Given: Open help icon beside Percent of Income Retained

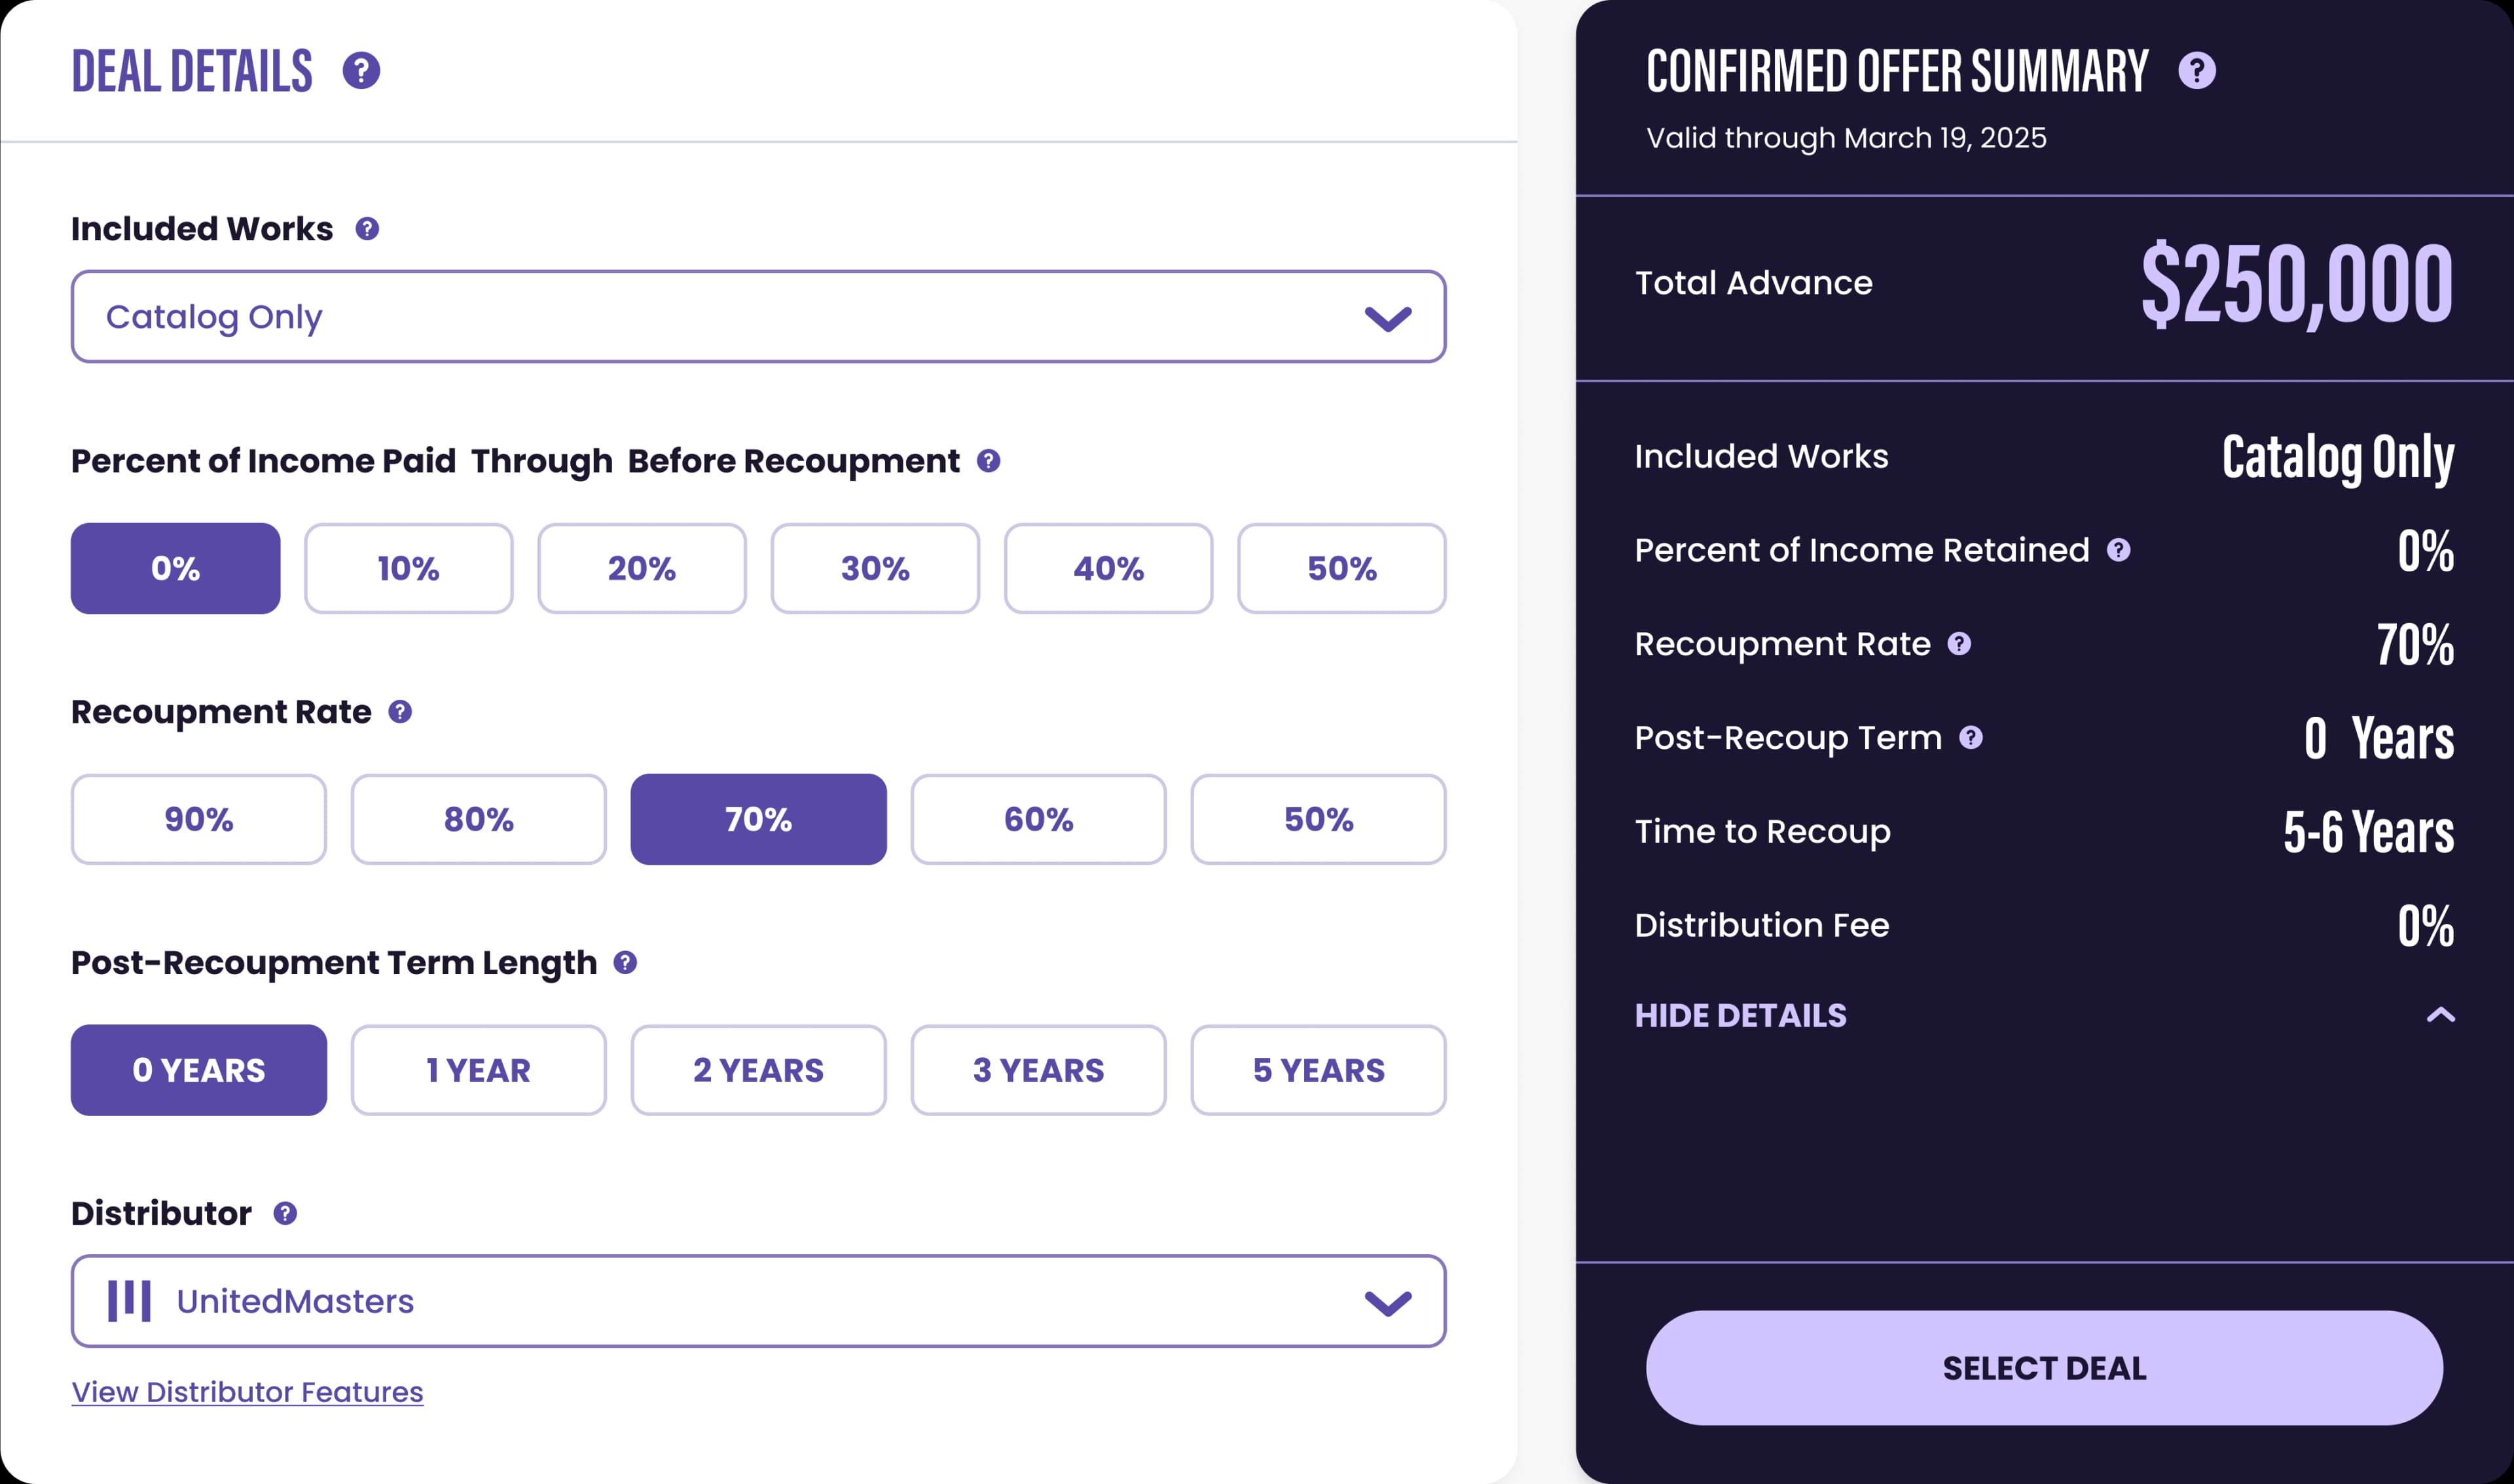Looking at the screenshot, I should pyautogui.click(x=2118, y=550).
